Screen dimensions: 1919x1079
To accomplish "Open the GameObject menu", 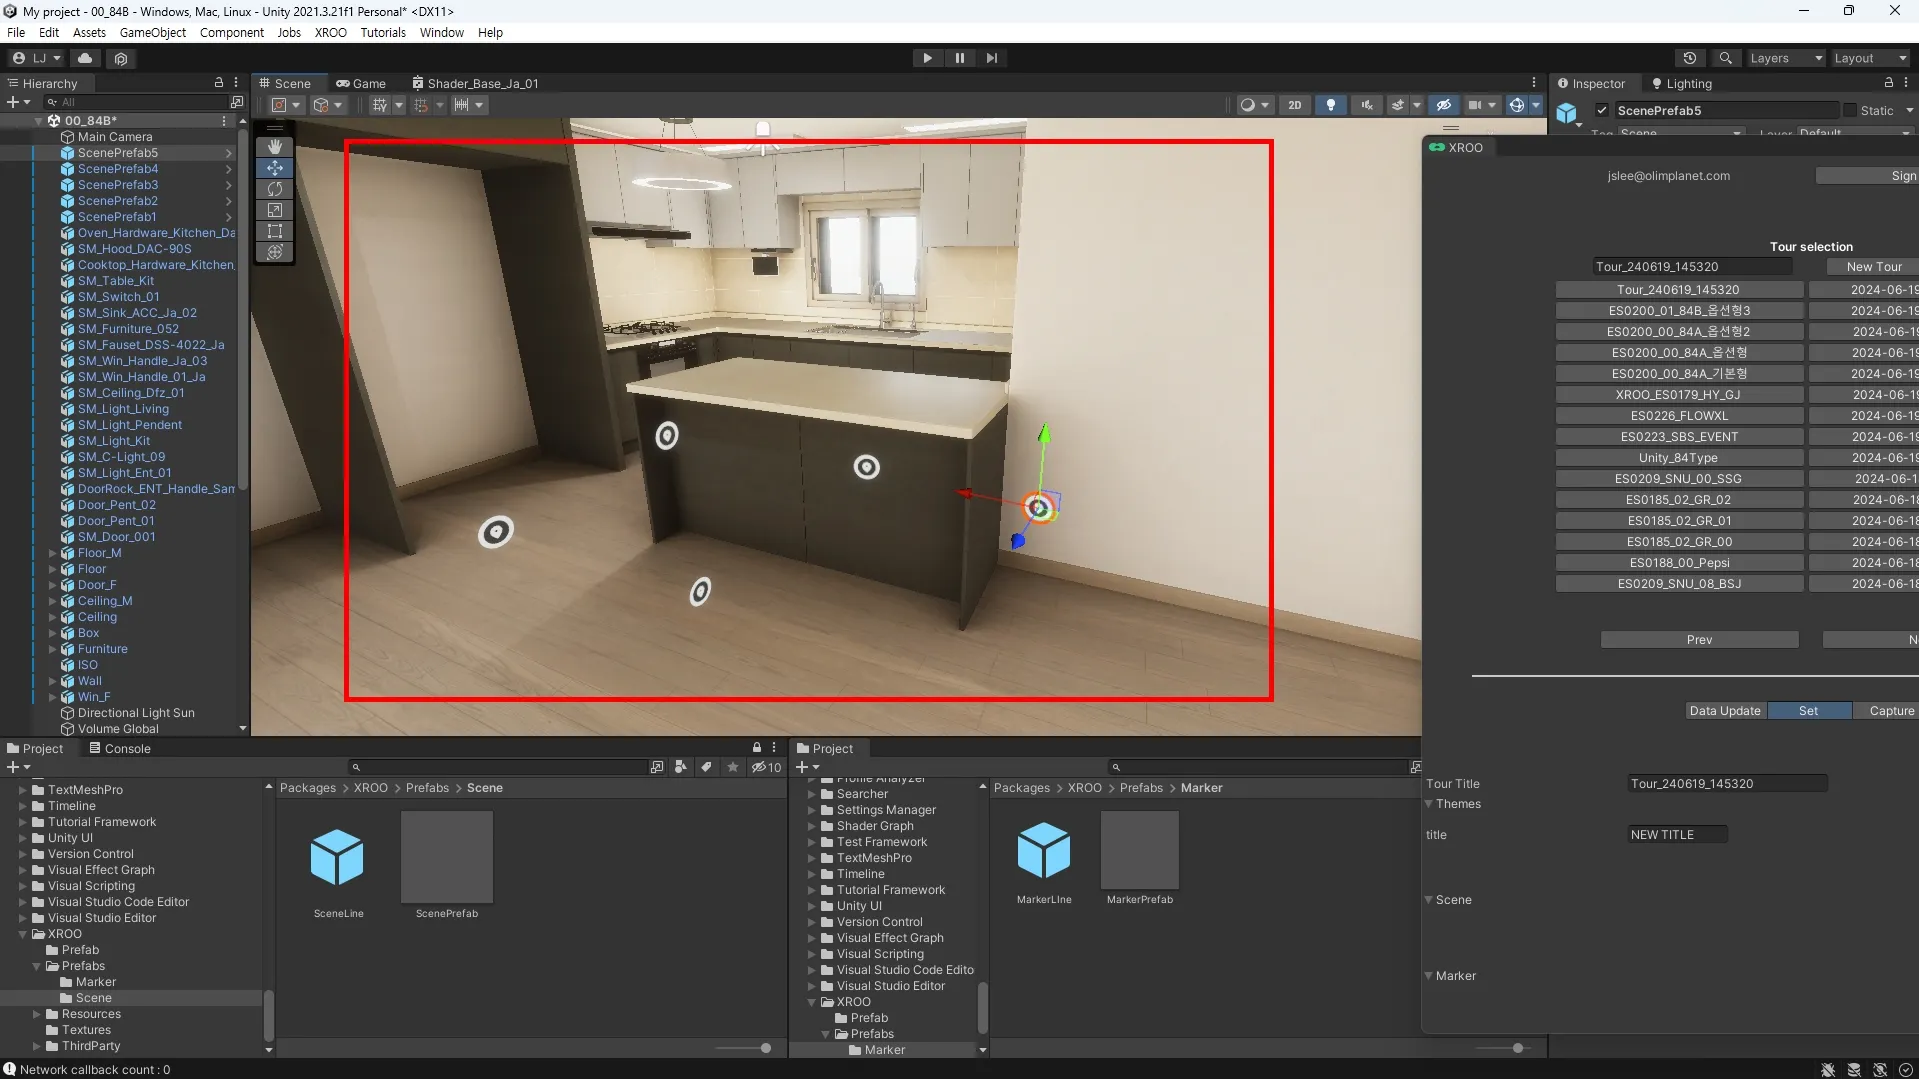I will pos(152,32).
